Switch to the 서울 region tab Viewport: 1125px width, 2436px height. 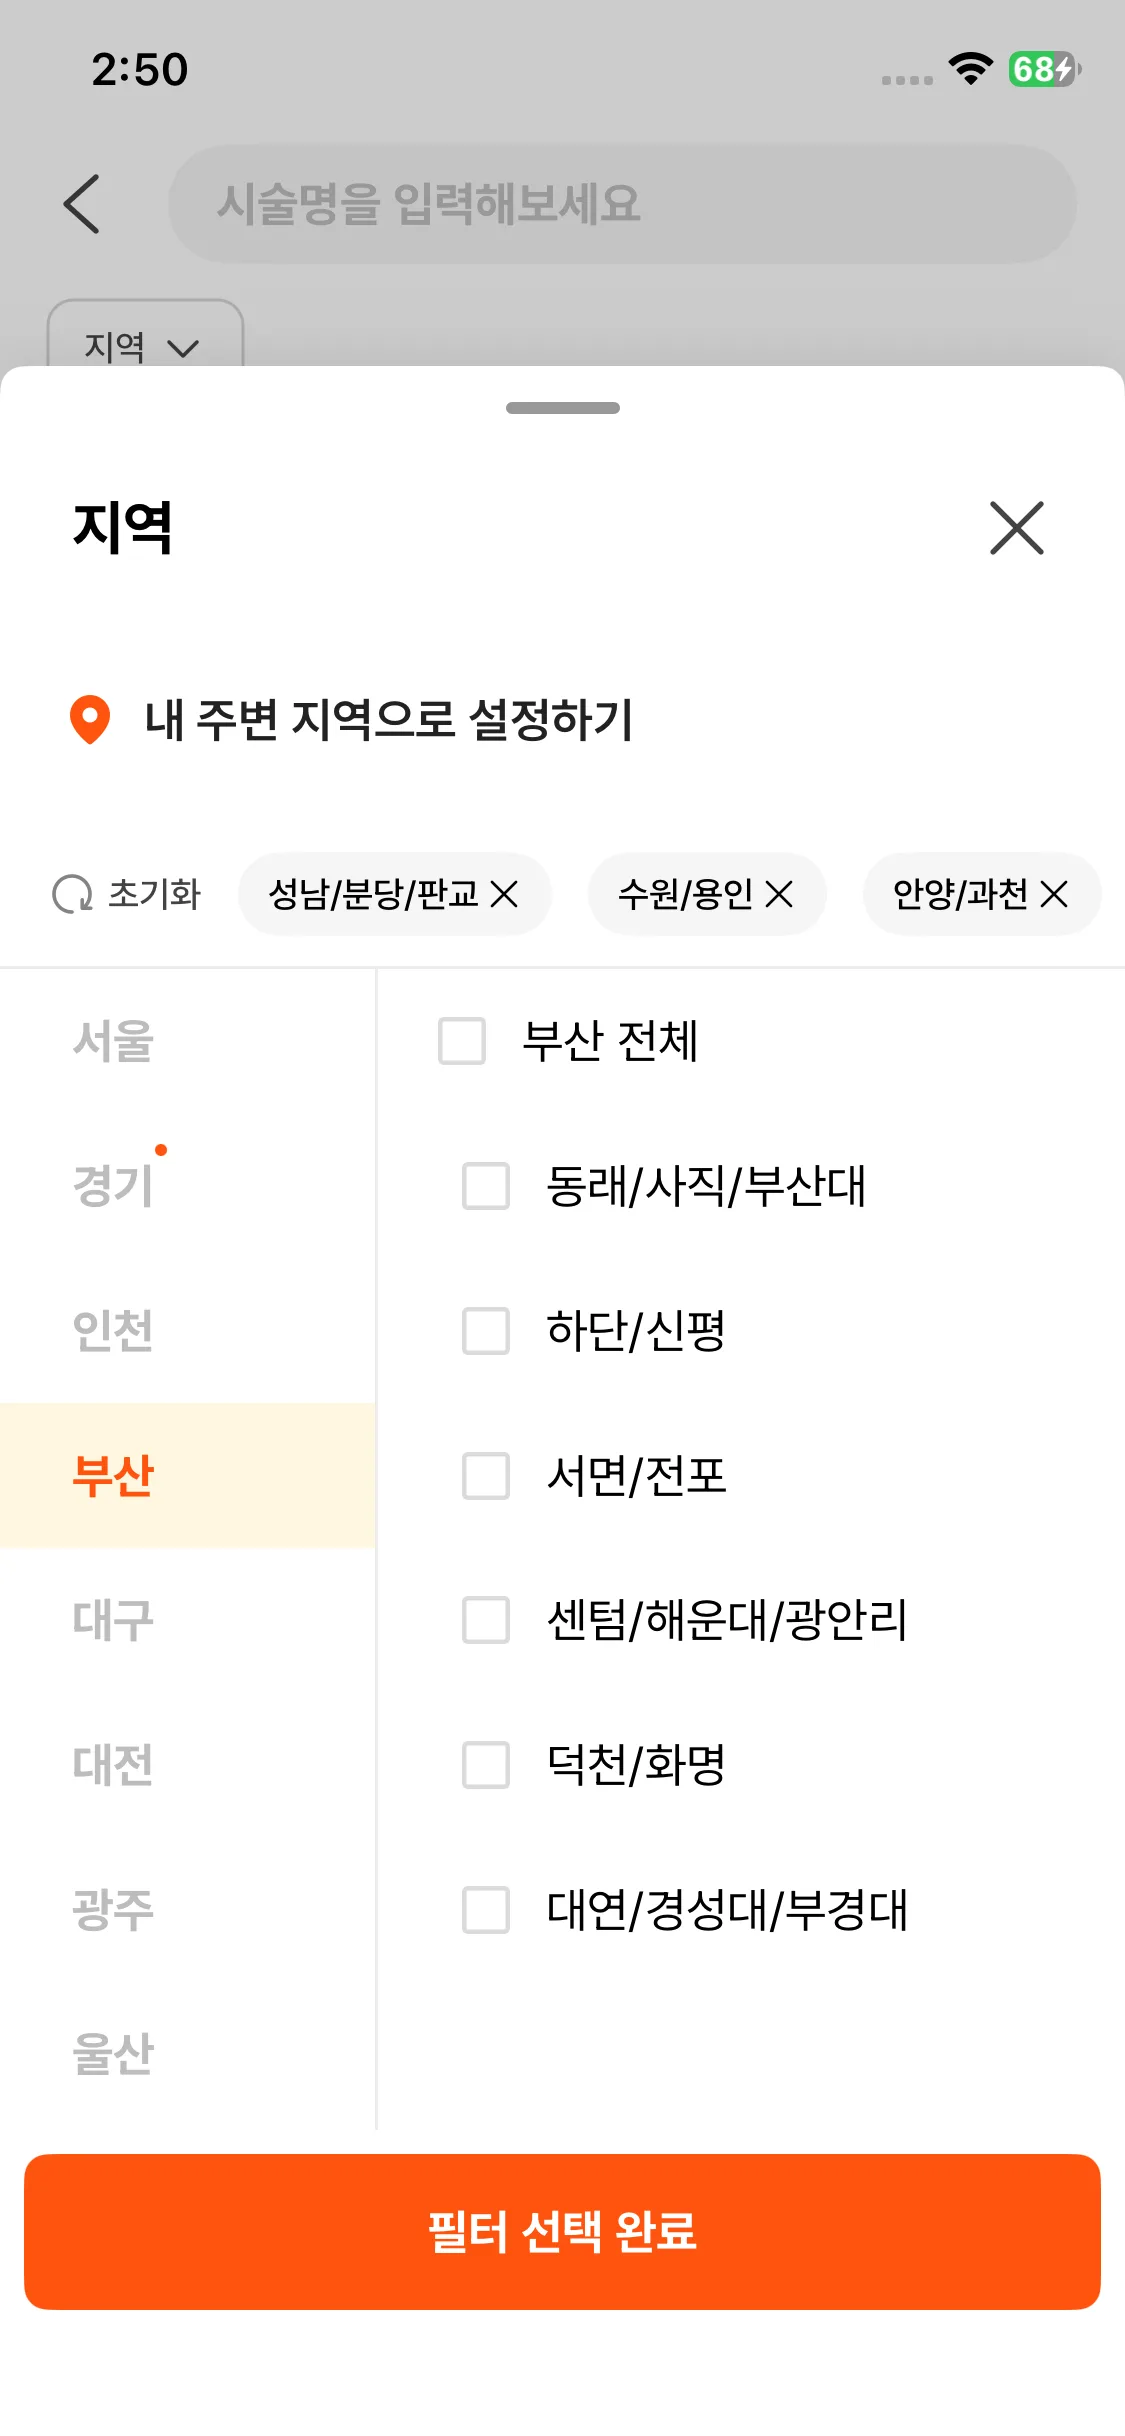point(113,1041)
